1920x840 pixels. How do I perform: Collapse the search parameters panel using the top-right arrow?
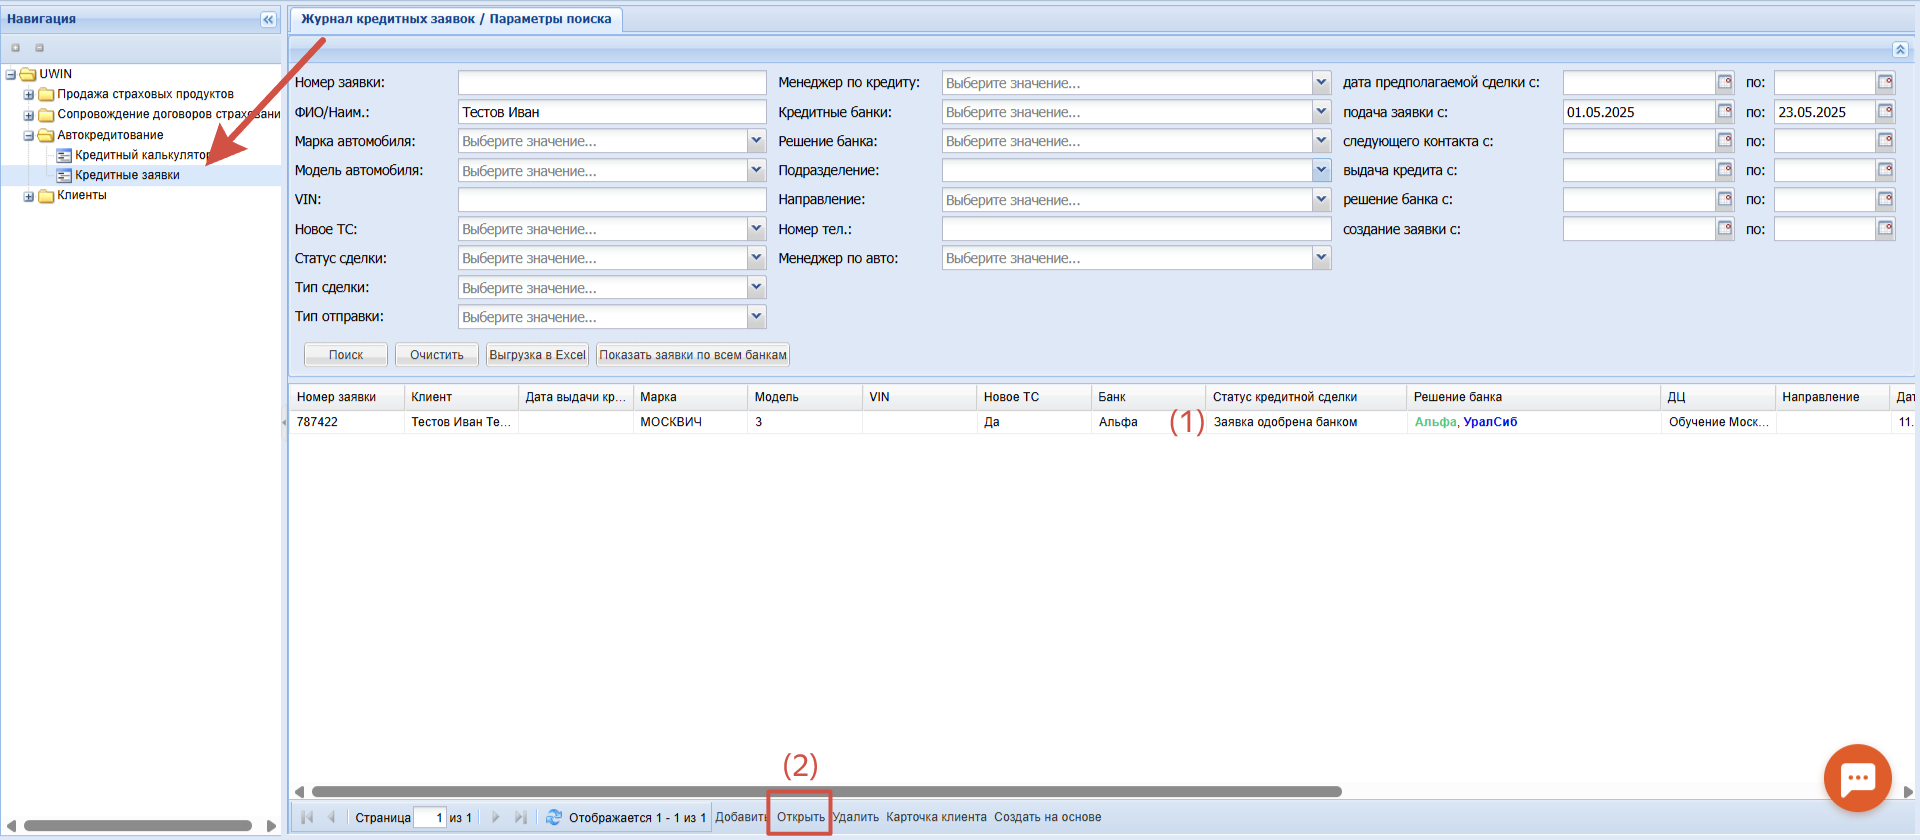[1900, 50]
